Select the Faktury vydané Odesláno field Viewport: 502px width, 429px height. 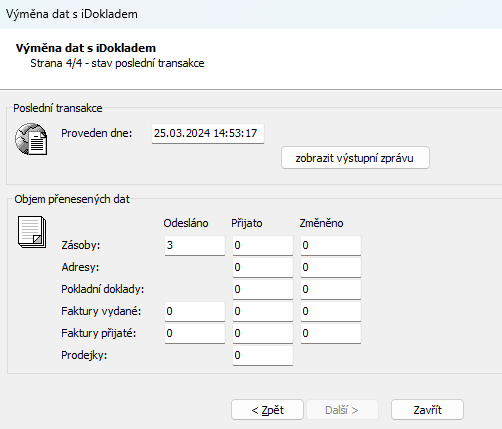195,312
